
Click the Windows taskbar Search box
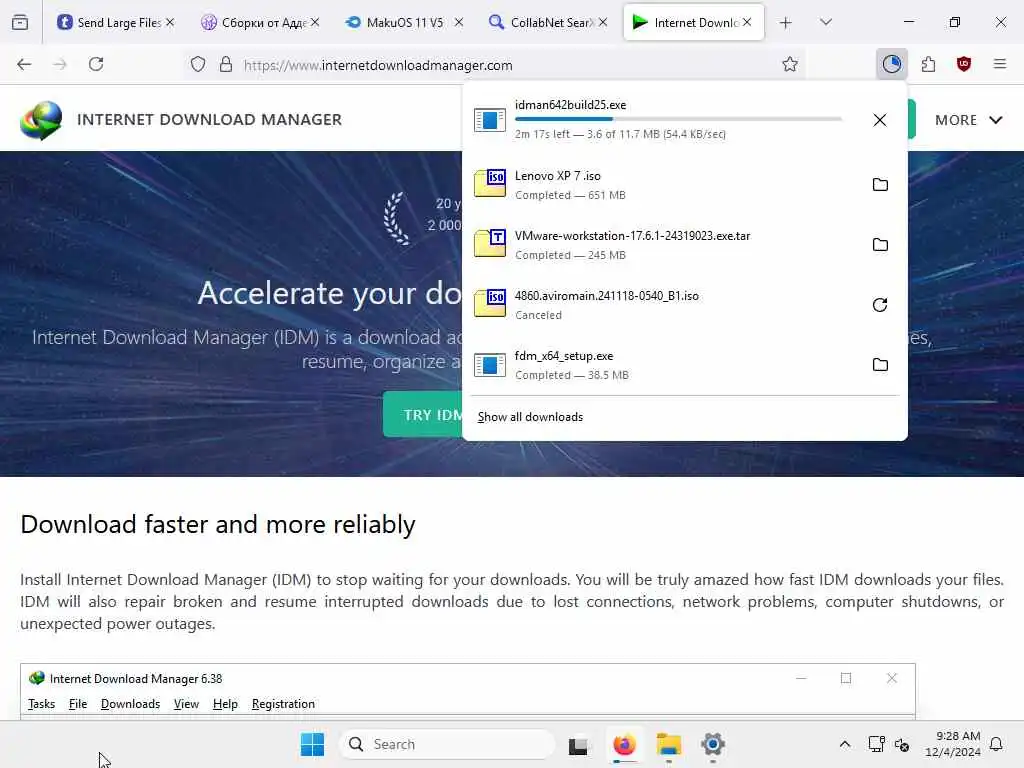(447, 744)
